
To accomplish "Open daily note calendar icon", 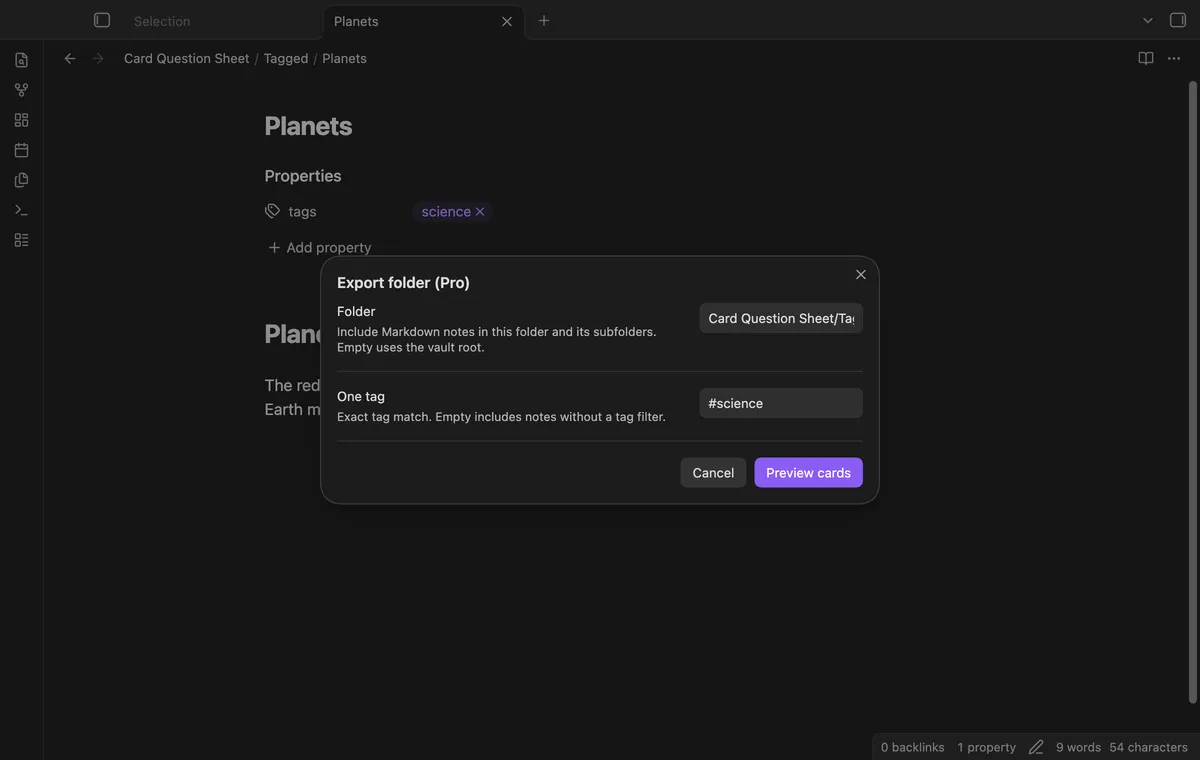I will 21,150.
